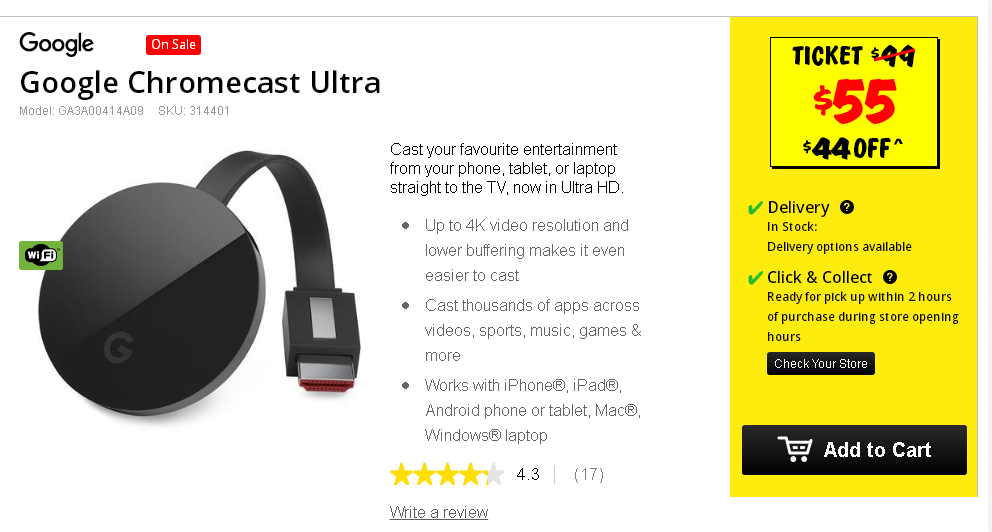Click the review count (17)
Image resolution: width=992 pixels, height=532 pixels.
(x=588, y=474)
